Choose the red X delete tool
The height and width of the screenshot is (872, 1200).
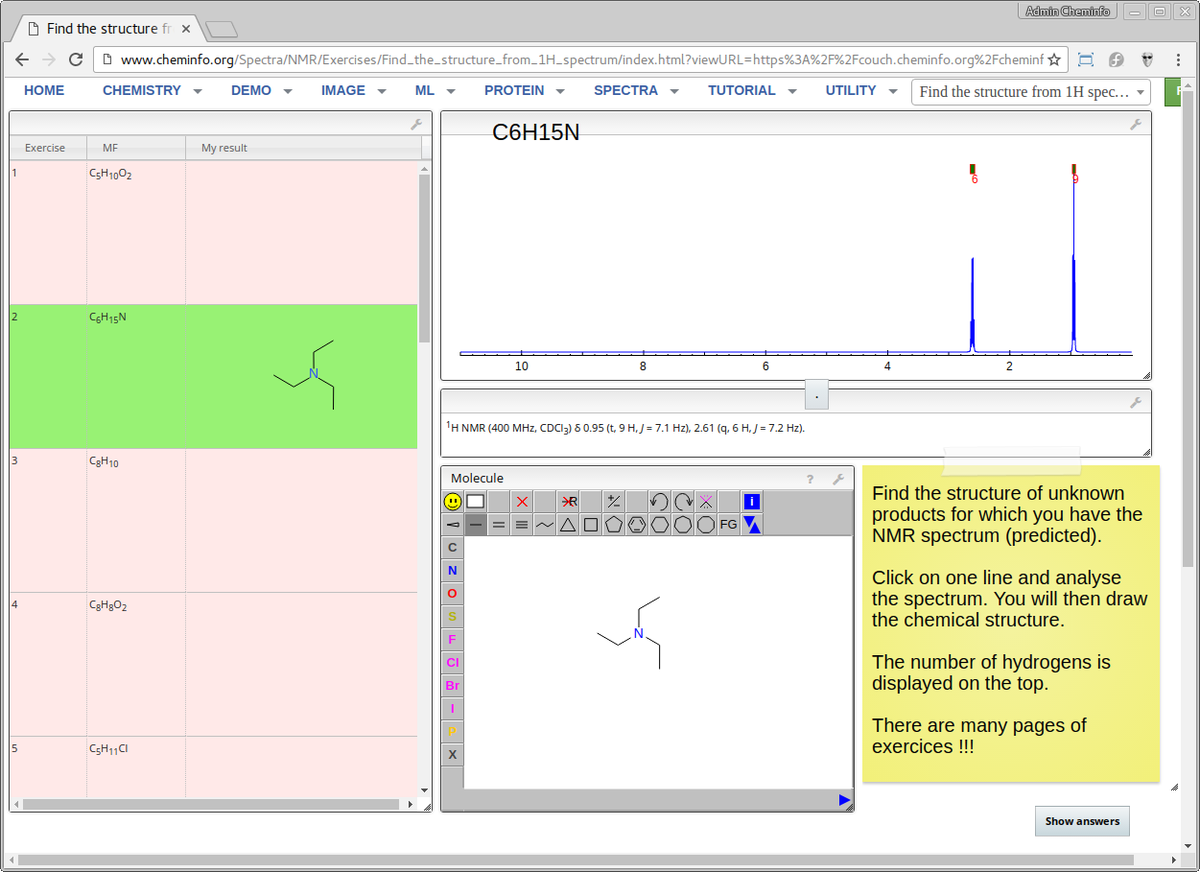(522, 501)
